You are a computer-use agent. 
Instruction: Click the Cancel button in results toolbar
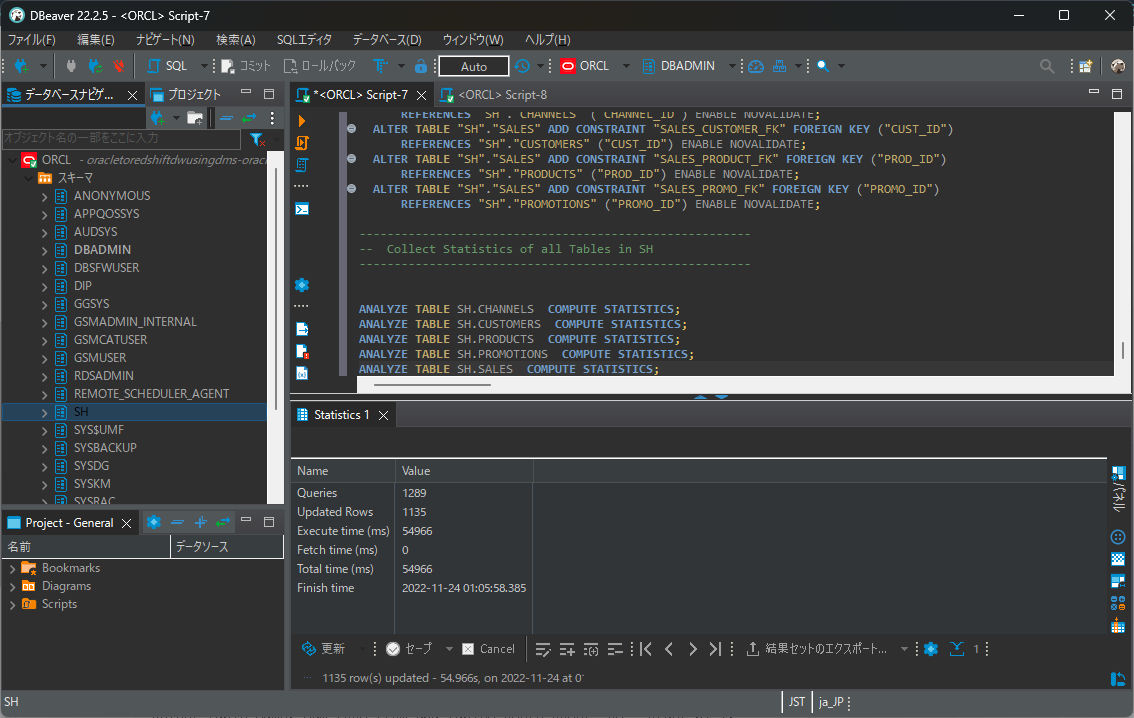(x=488, y=649)
